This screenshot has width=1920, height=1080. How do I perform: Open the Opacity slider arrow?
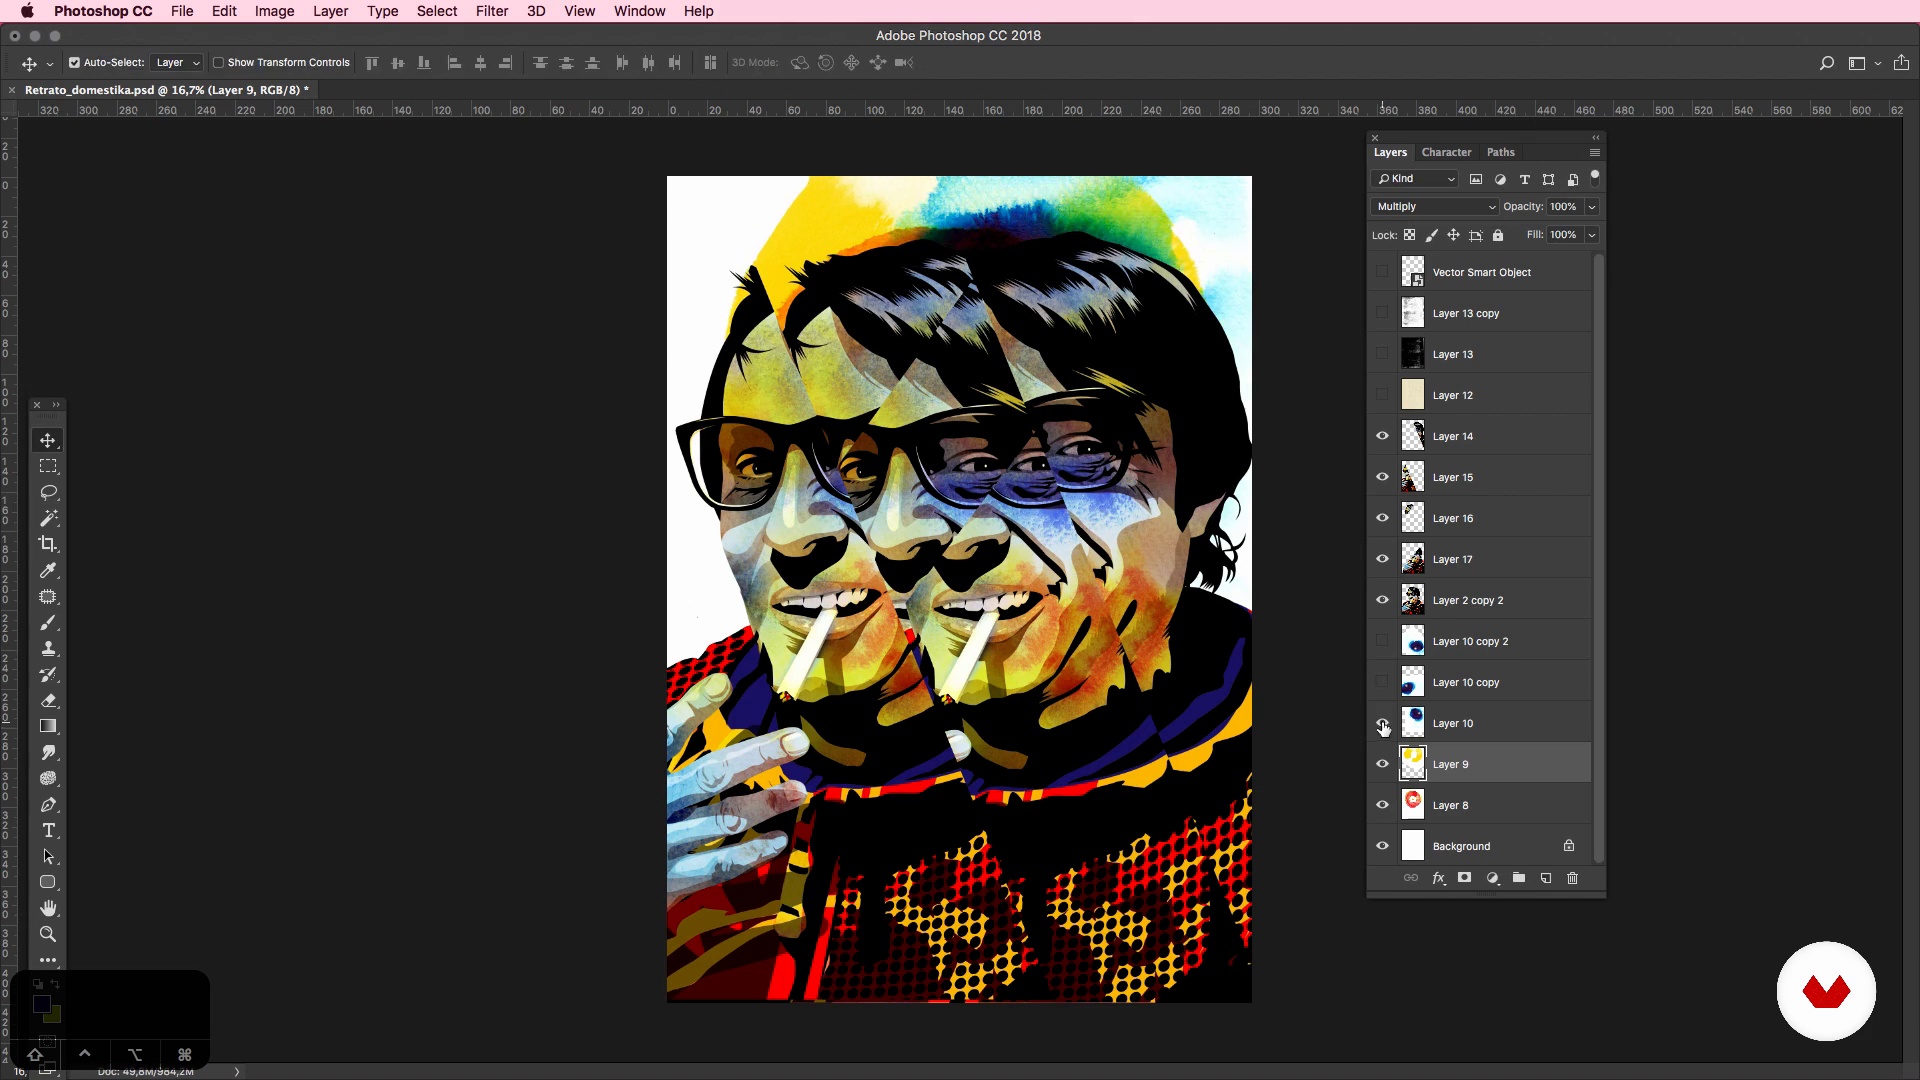click(x=1591, y=207)
